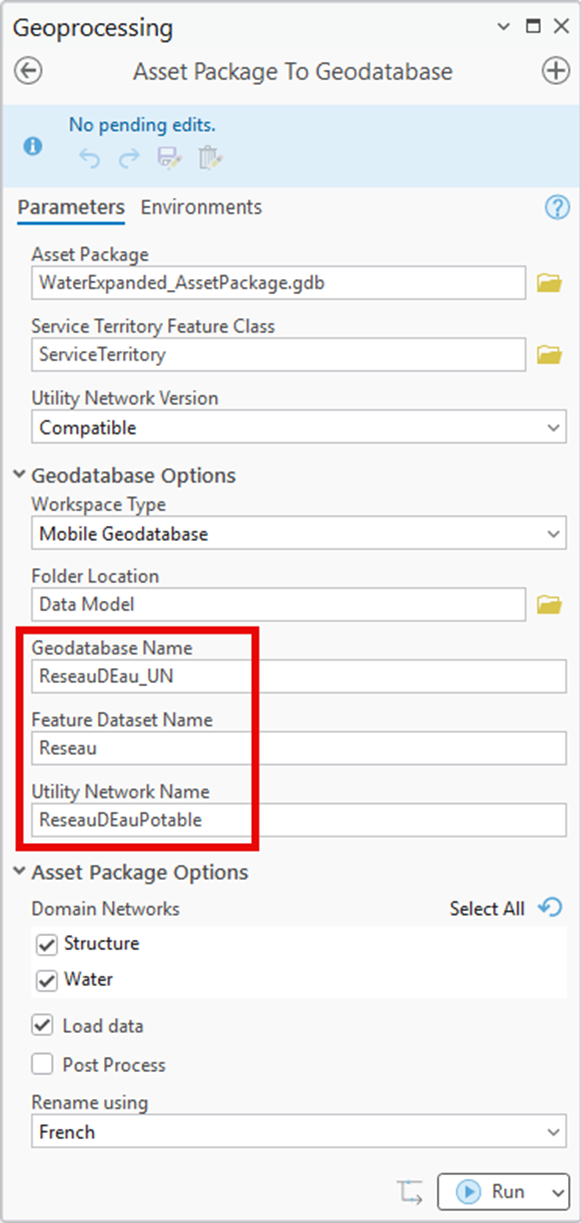Browse for Asset Package with folder icon
Viewport: 581px width, 1223px height.
[549, 283]
